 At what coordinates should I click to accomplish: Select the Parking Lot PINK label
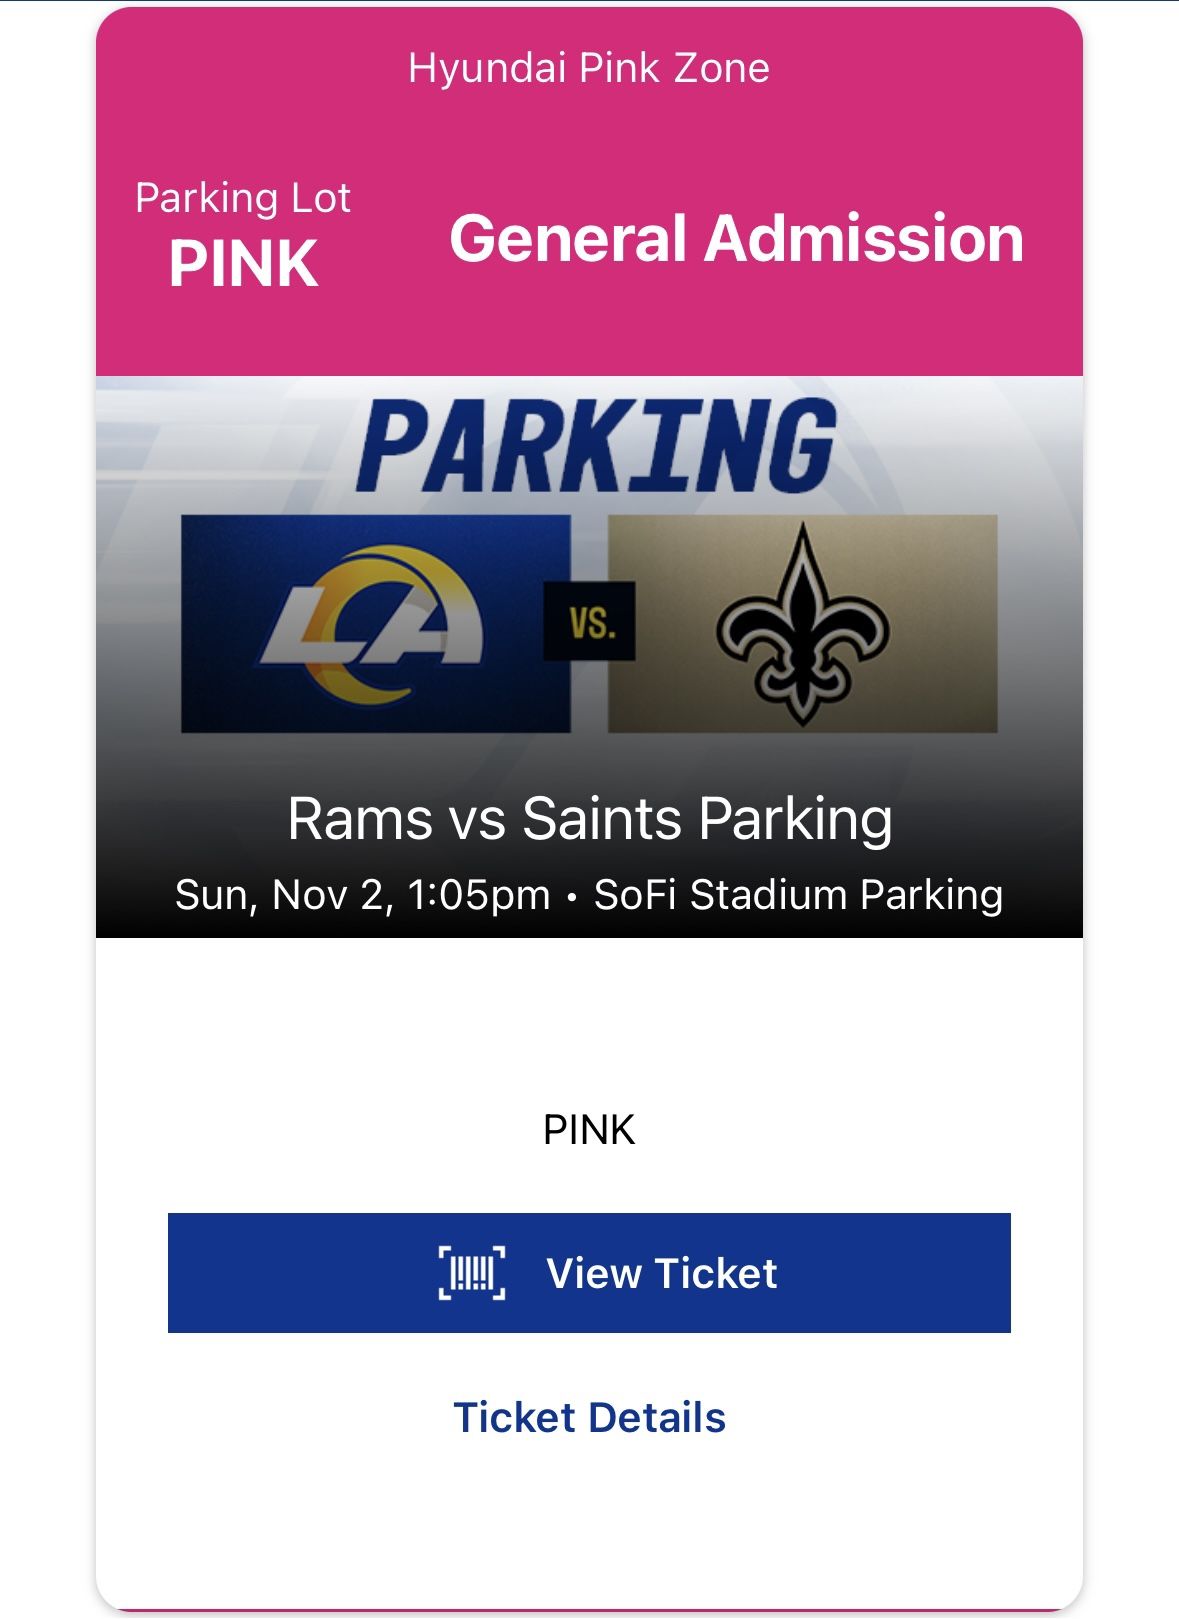coord(243,230)
